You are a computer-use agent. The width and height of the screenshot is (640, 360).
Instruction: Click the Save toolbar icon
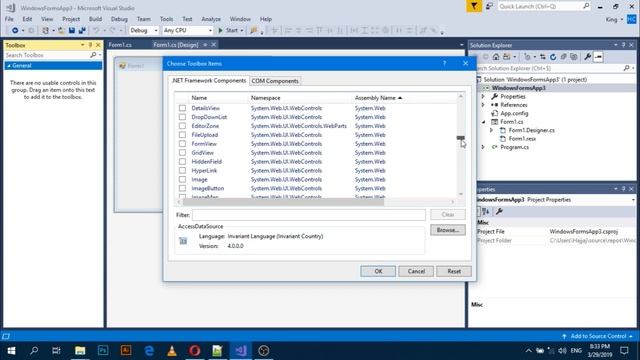pyautogui.click(x=72, y=31)
